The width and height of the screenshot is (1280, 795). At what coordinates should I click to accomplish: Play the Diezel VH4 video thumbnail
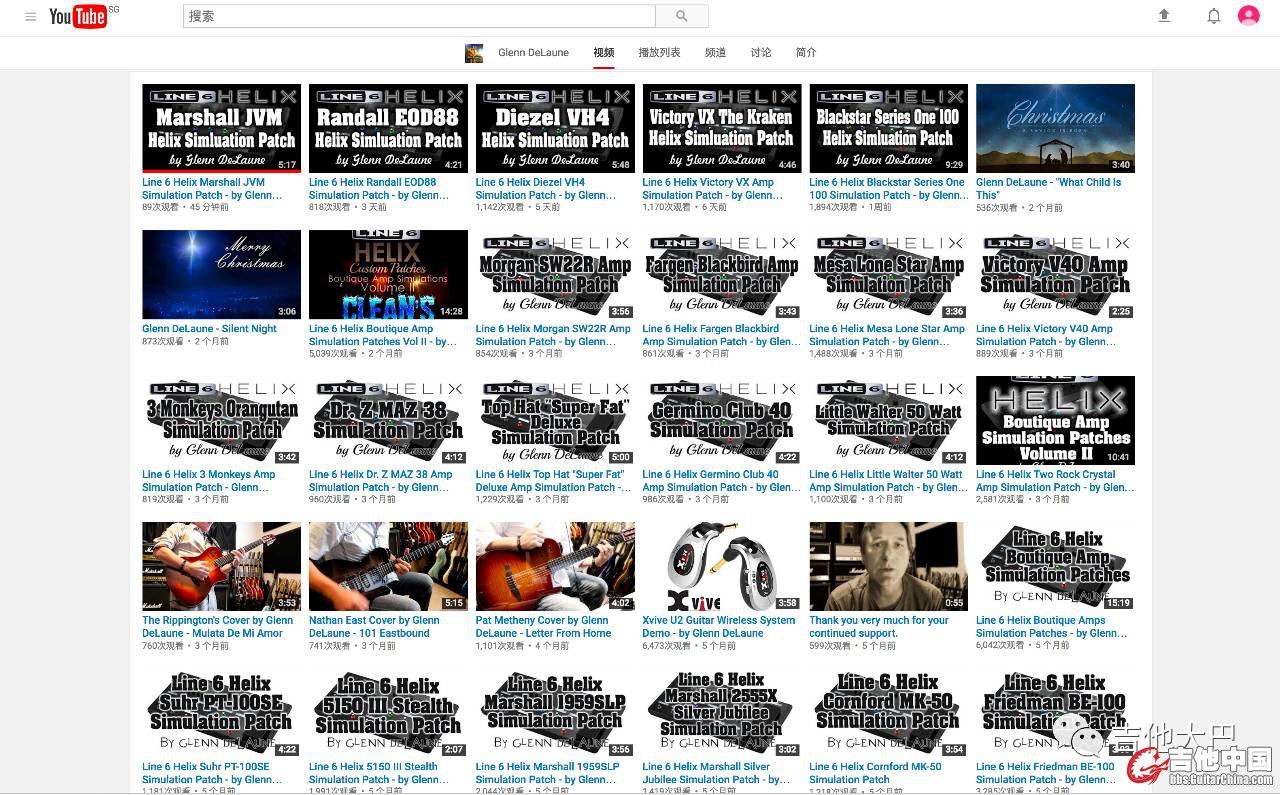click(x=555, y=128)
